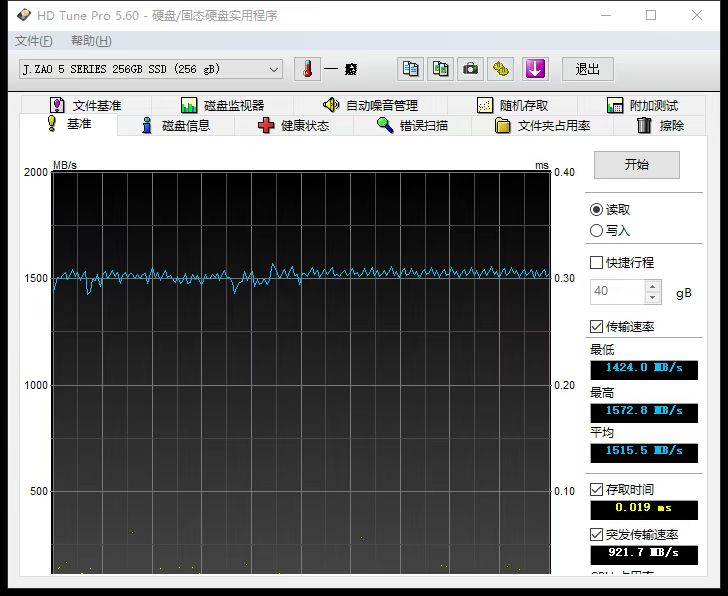
Task: Uncheck the 传输速率 checkbox
Action: pyautogui.click(x=597, y=327)
